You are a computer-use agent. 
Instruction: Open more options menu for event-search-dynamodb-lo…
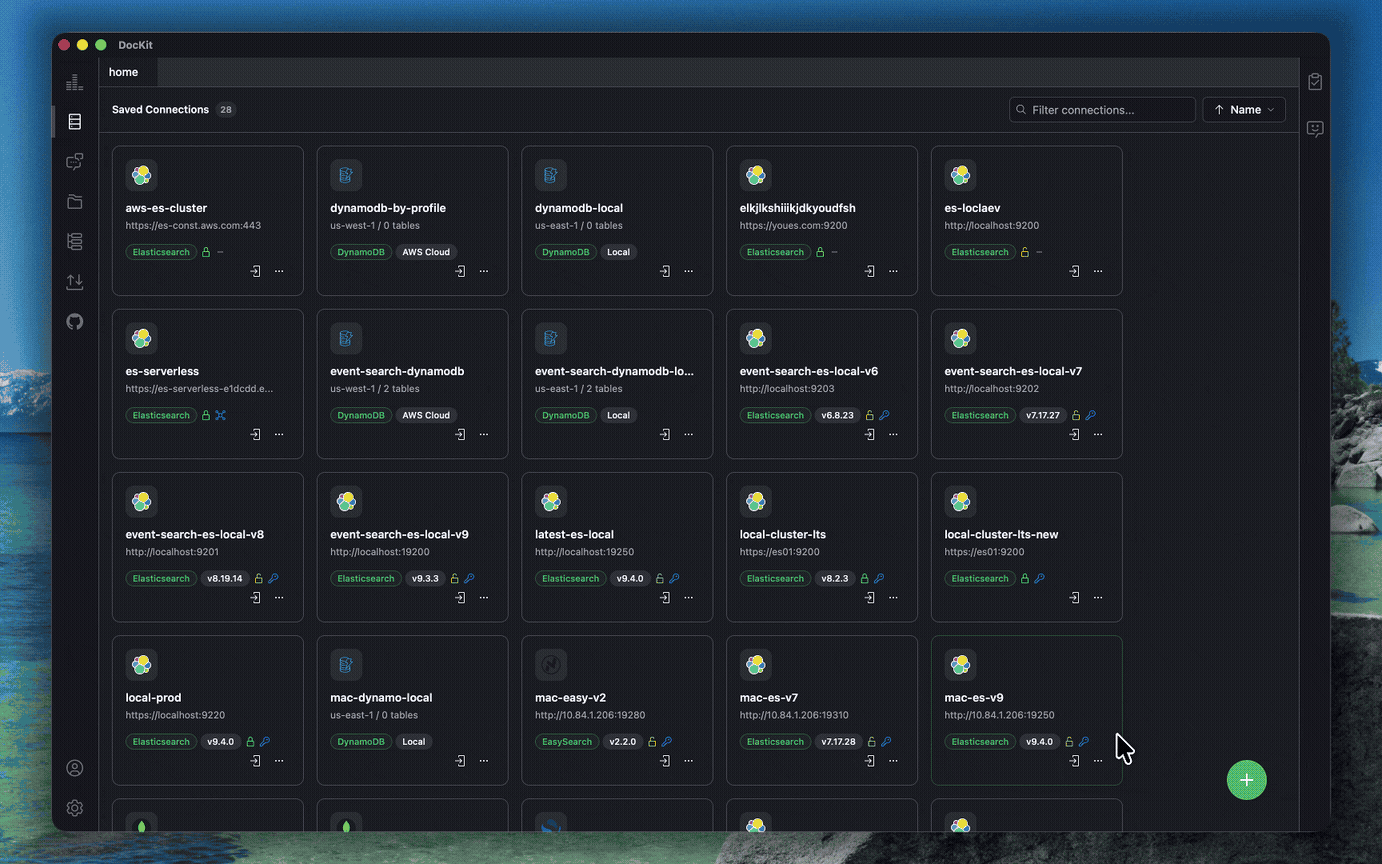688,434
